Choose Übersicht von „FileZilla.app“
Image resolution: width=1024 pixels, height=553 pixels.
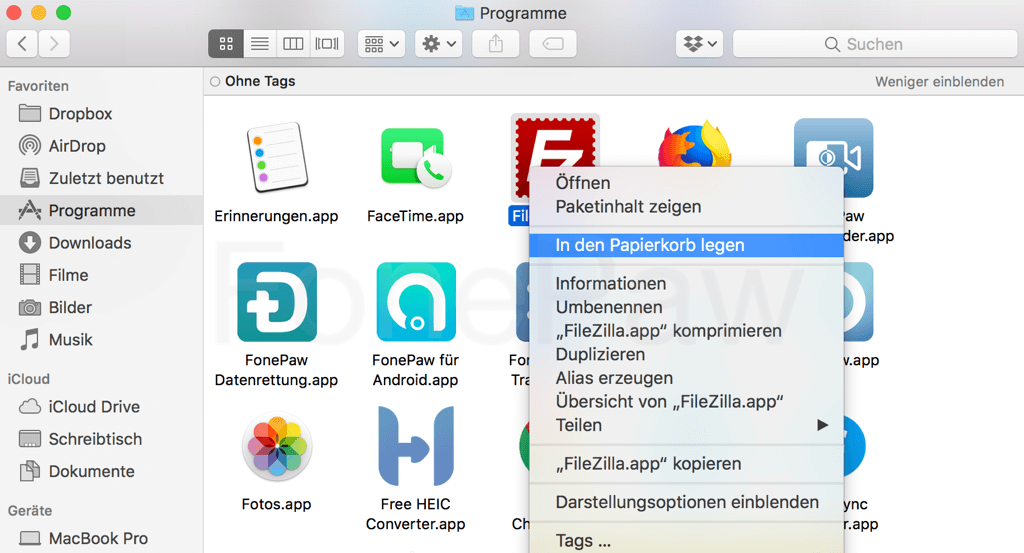click(x=686, y=401)
